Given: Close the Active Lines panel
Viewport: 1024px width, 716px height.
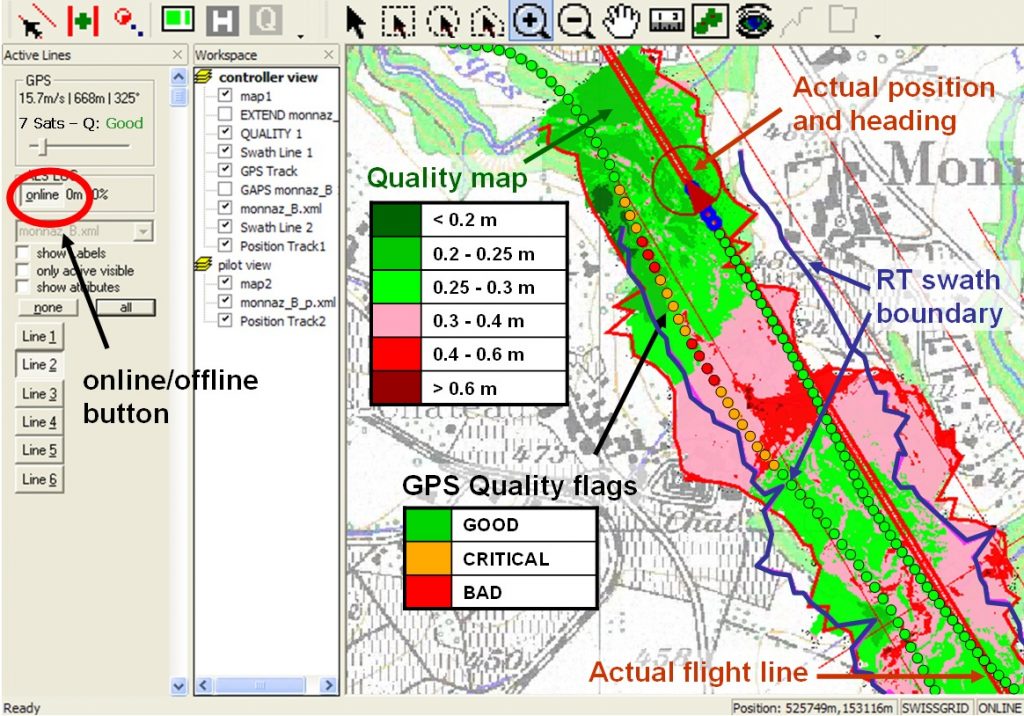Looking at the screenshot, I should (178, 55).
